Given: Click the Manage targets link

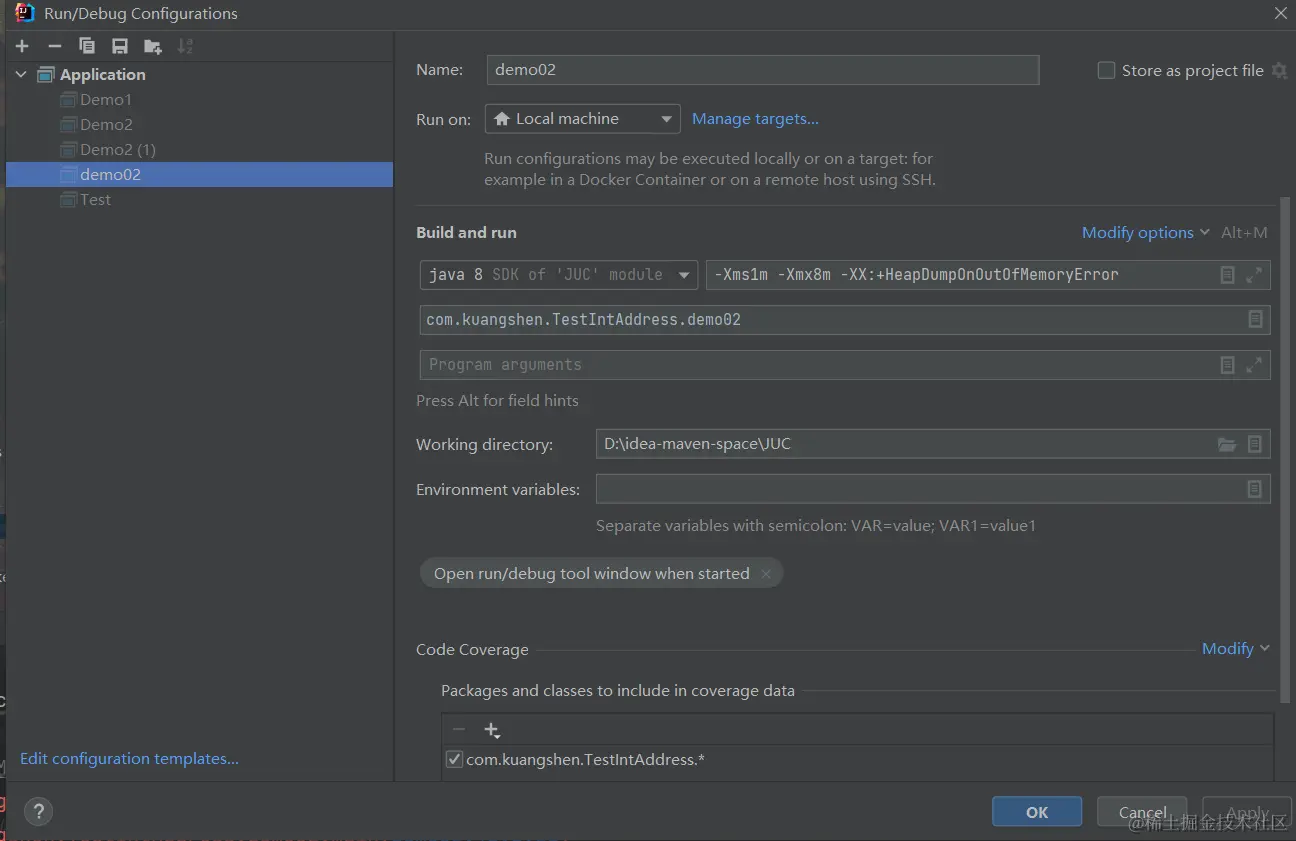Looking at the screenshot, I should point(755,119).
